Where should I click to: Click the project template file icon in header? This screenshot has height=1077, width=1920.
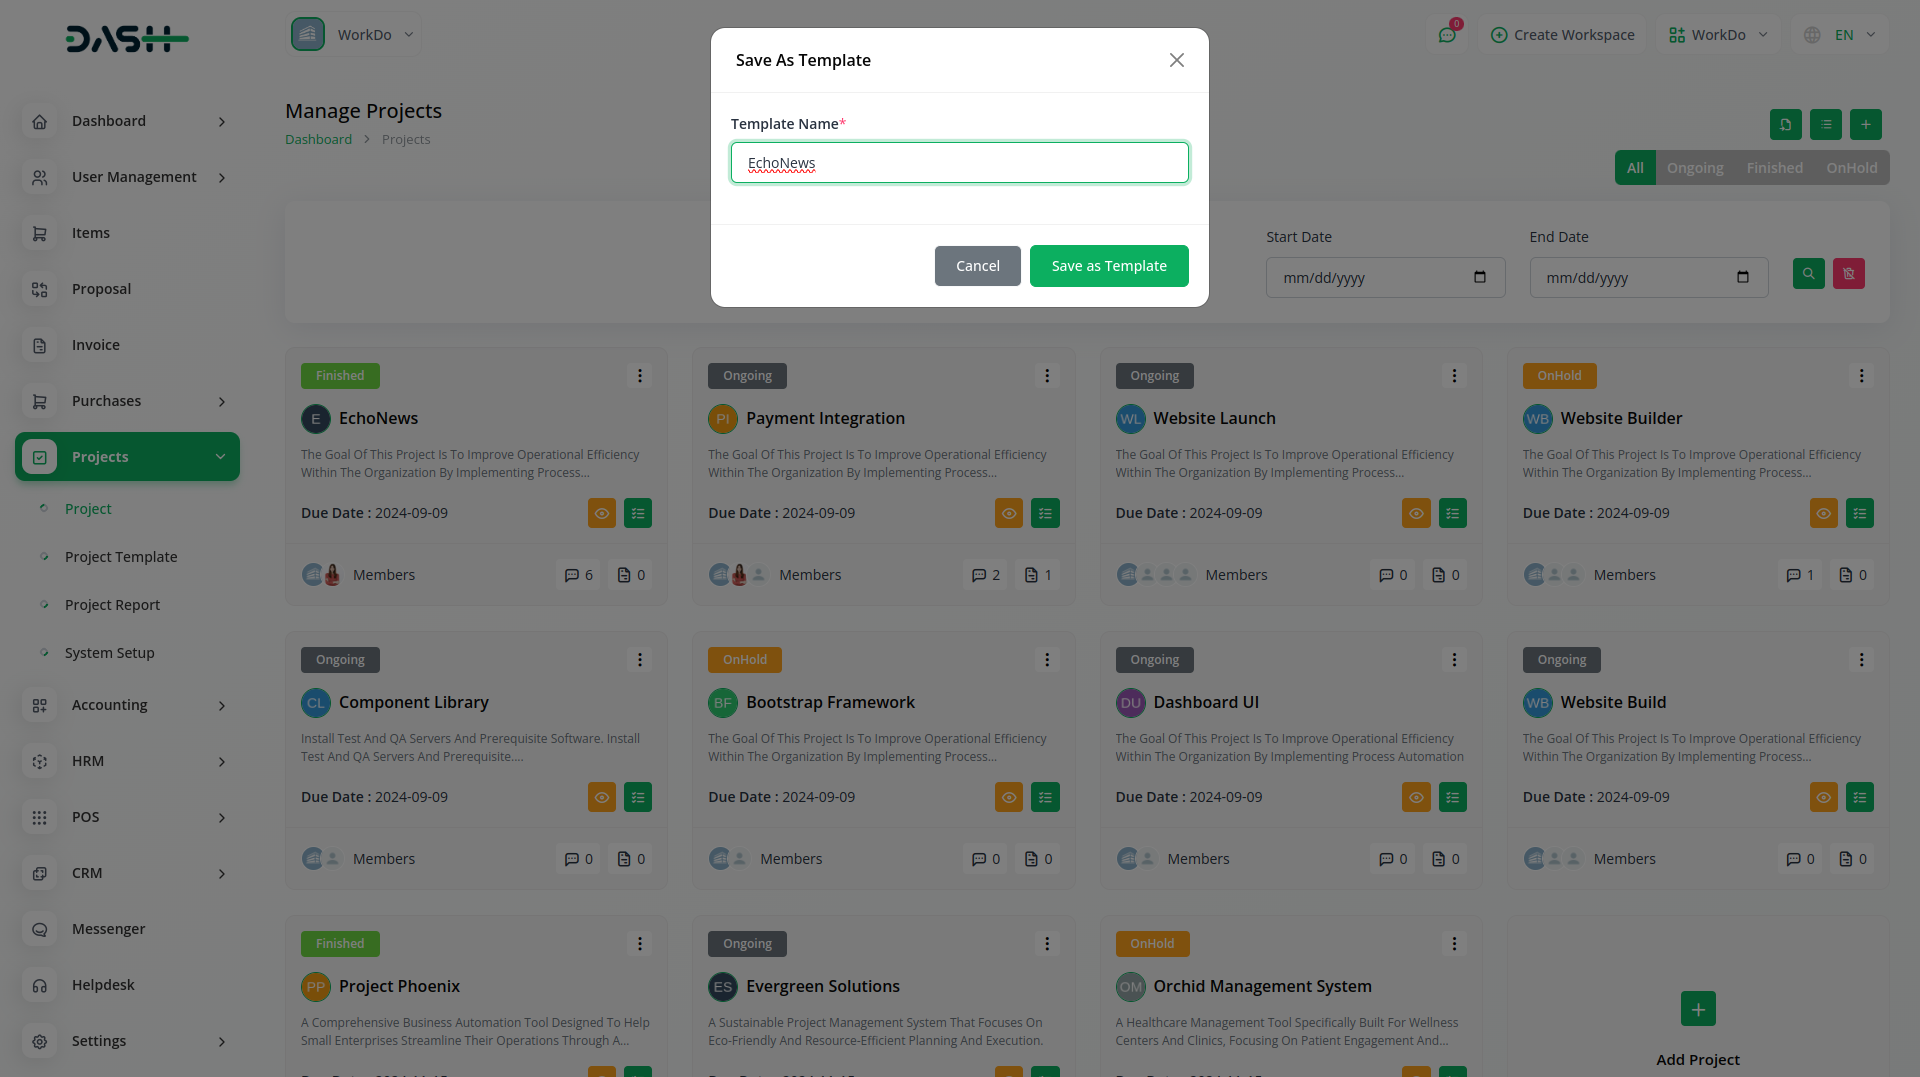coord(1786,125)
